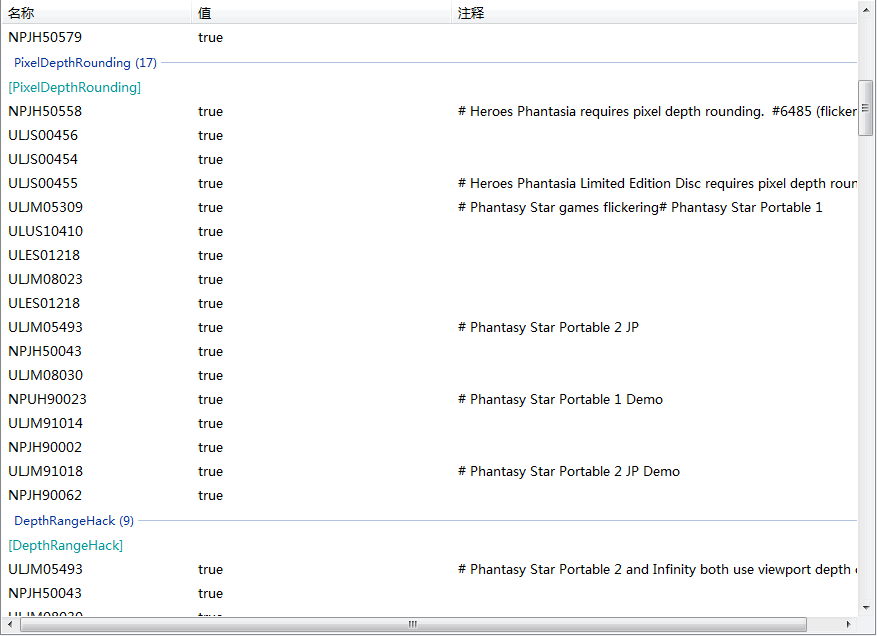Select the ULJM91014 entry
Screen dimensions: 877x636
point(45,423)
